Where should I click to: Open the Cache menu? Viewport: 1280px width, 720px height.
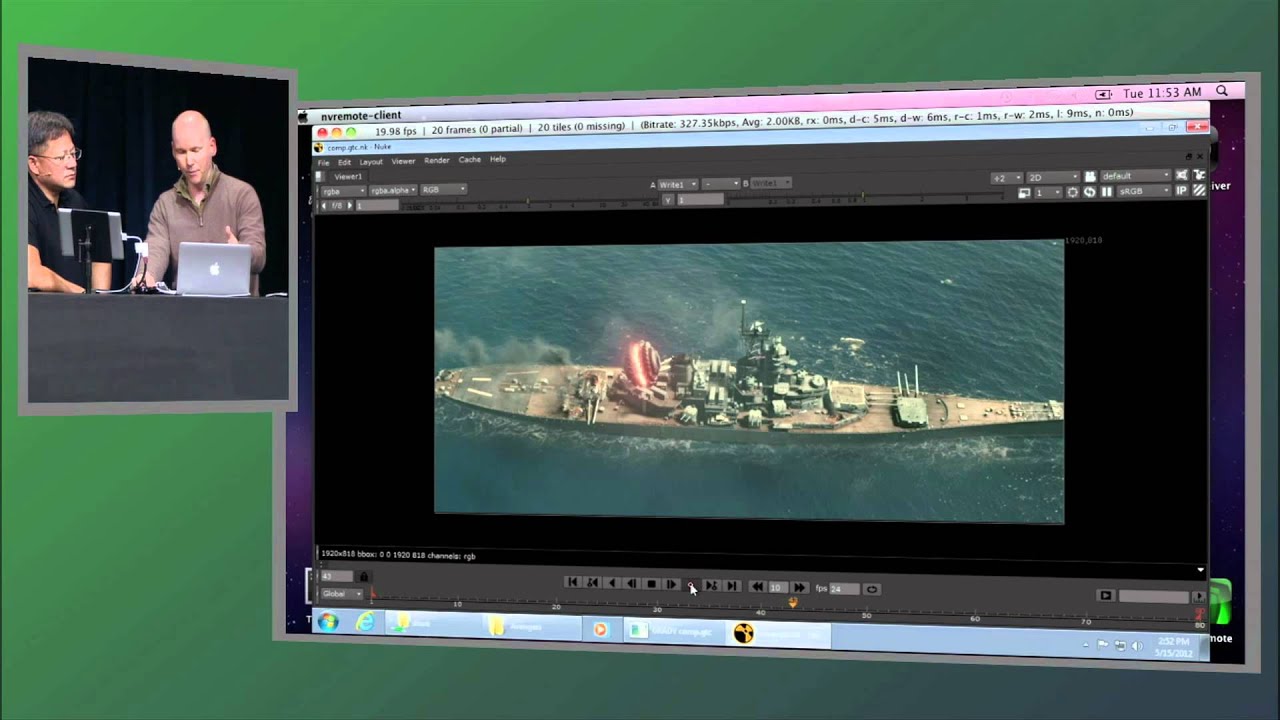(x=470, y=160)
